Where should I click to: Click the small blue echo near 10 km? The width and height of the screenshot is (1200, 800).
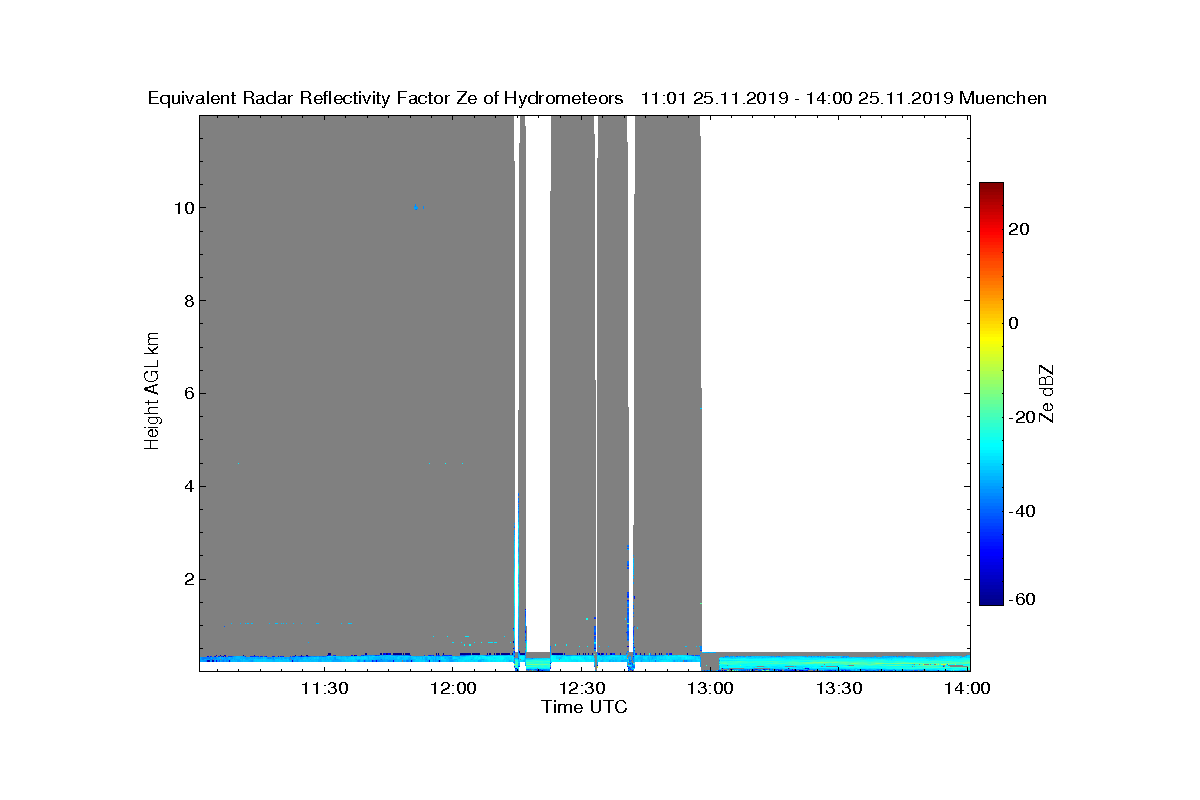click(416, 207)
